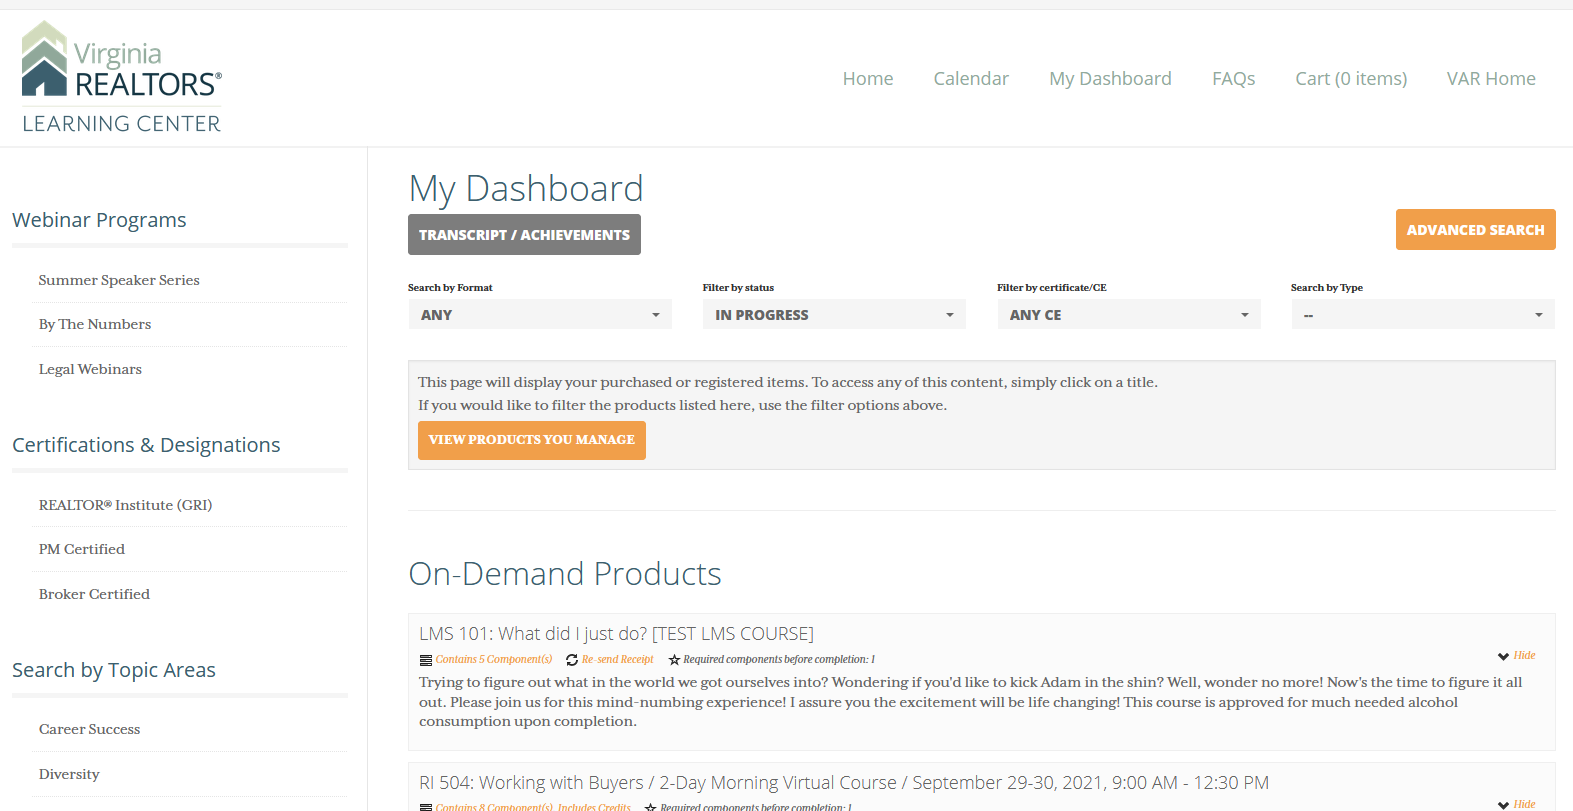This screenshot has width=1573, height=811.
Task: Open the Filter by certificate/CE dropdown
Action: (1129, 315)
